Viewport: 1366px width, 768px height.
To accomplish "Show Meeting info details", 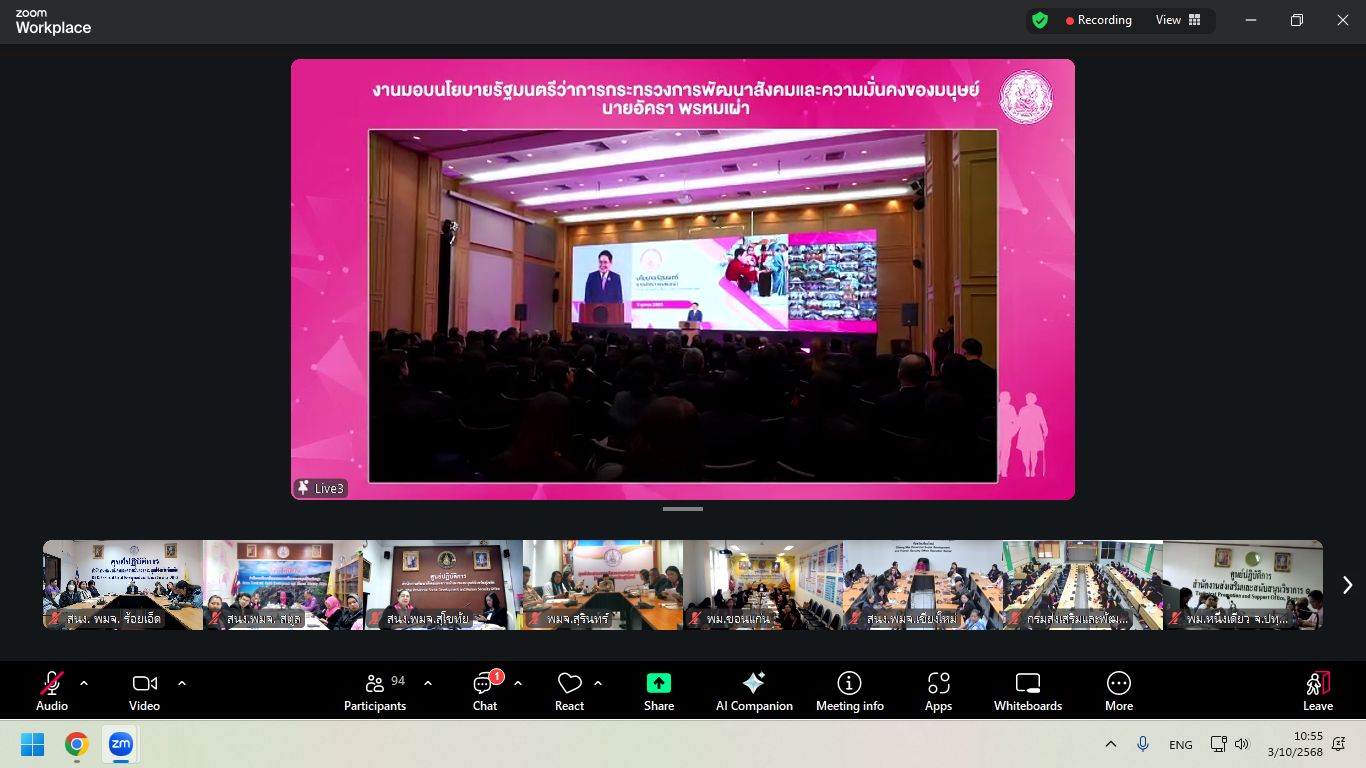I will click(x=849, y=691).
